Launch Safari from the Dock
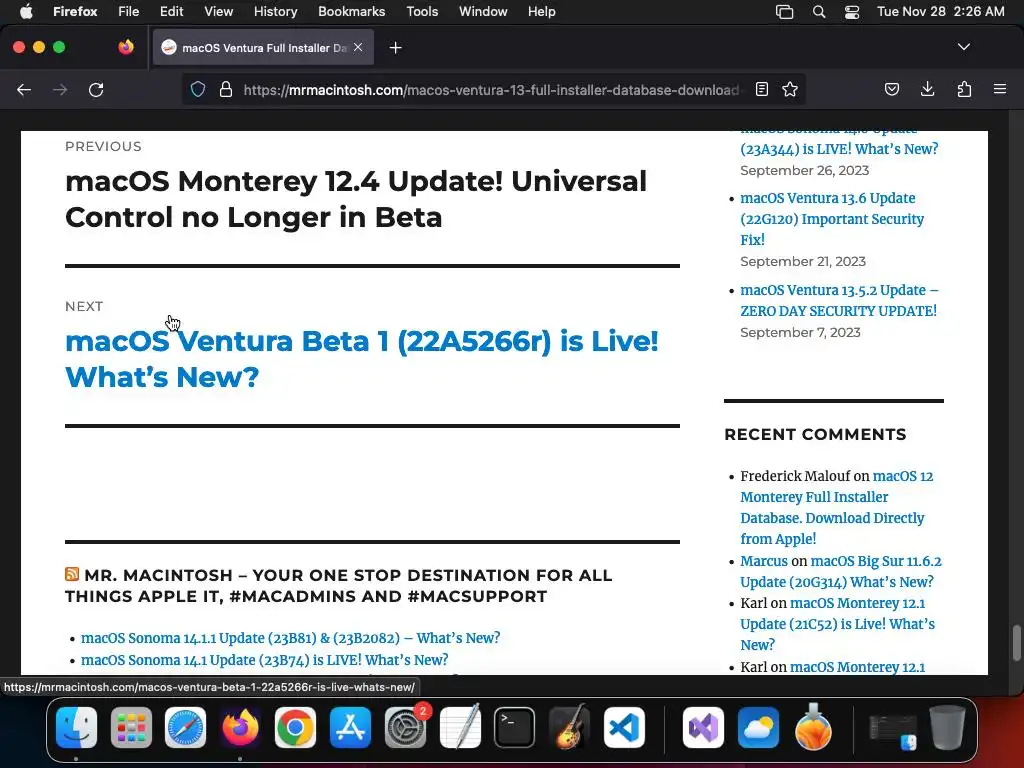 point(185,728)
